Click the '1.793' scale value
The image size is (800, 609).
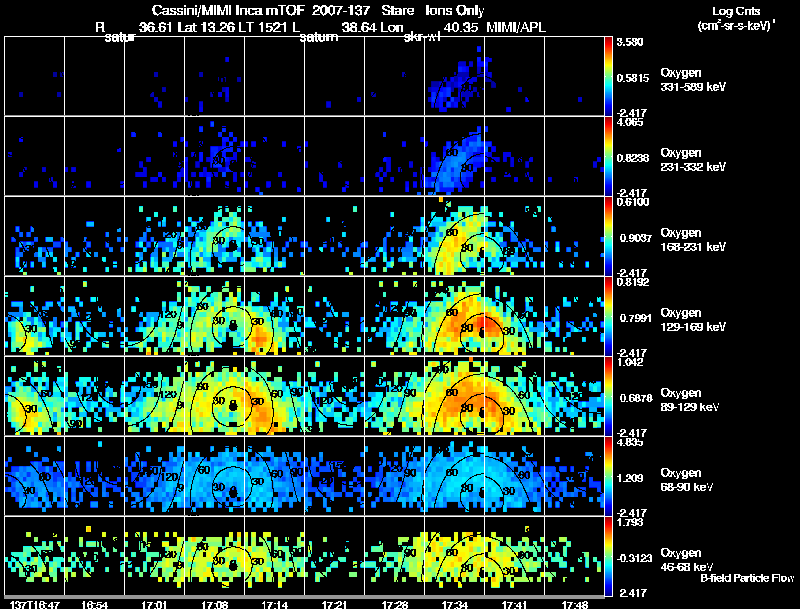pyautogui.click(x=630, y=522)
